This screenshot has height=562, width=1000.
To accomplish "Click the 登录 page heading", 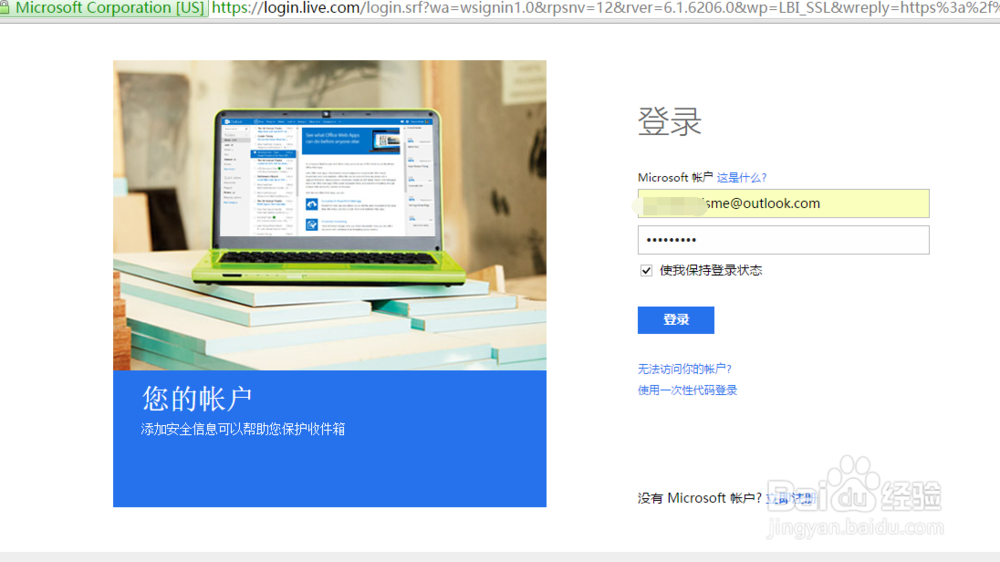I will (x=670, y=121).
